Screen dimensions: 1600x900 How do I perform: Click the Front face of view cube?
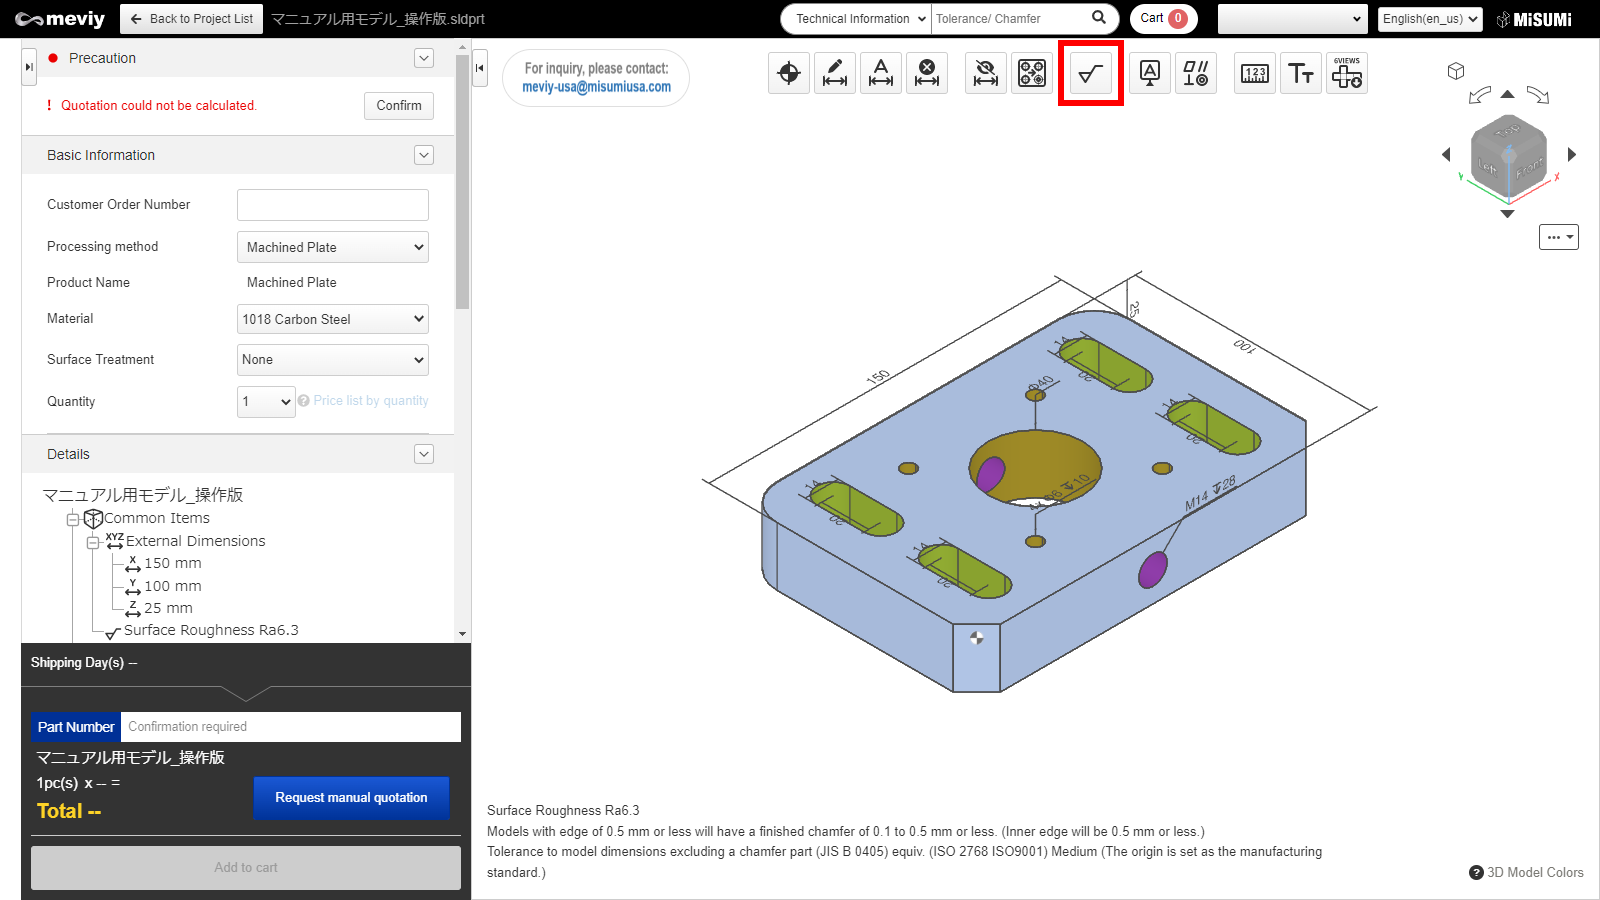(1529, 170)
